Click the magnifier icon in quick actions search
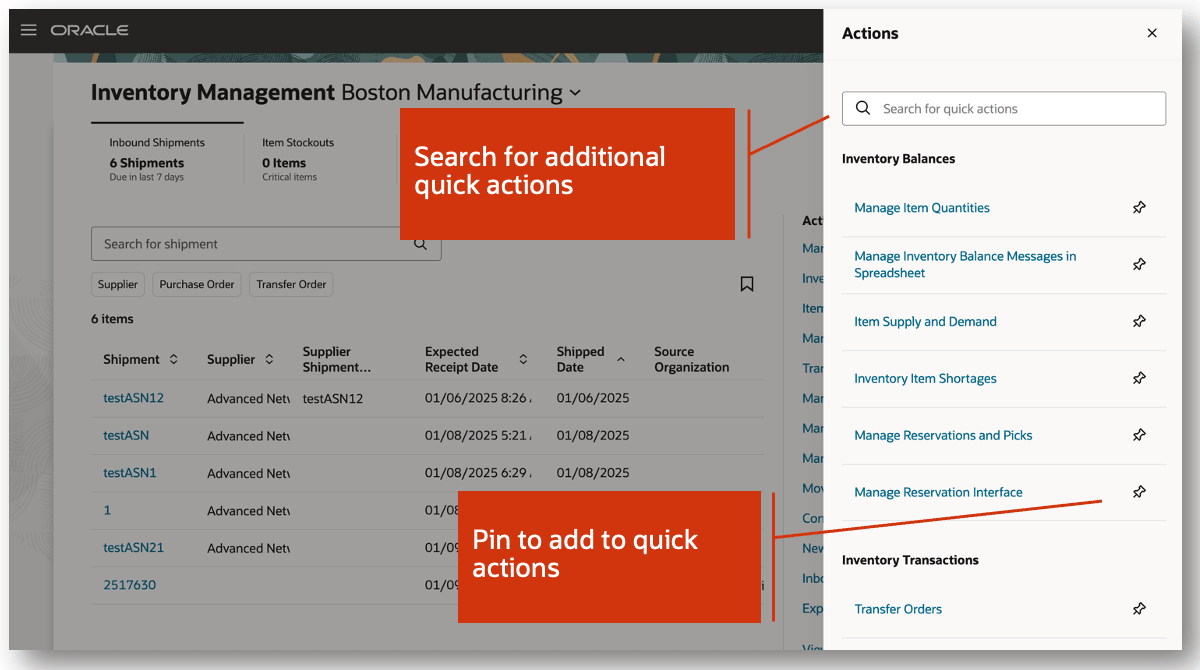Screen dimensions: 1200x670 (862, 109)
